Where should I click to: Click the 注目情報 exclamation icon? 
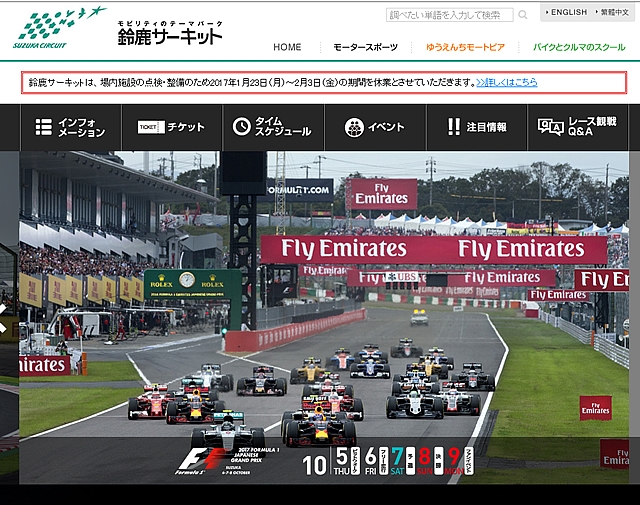coord(453,127)
